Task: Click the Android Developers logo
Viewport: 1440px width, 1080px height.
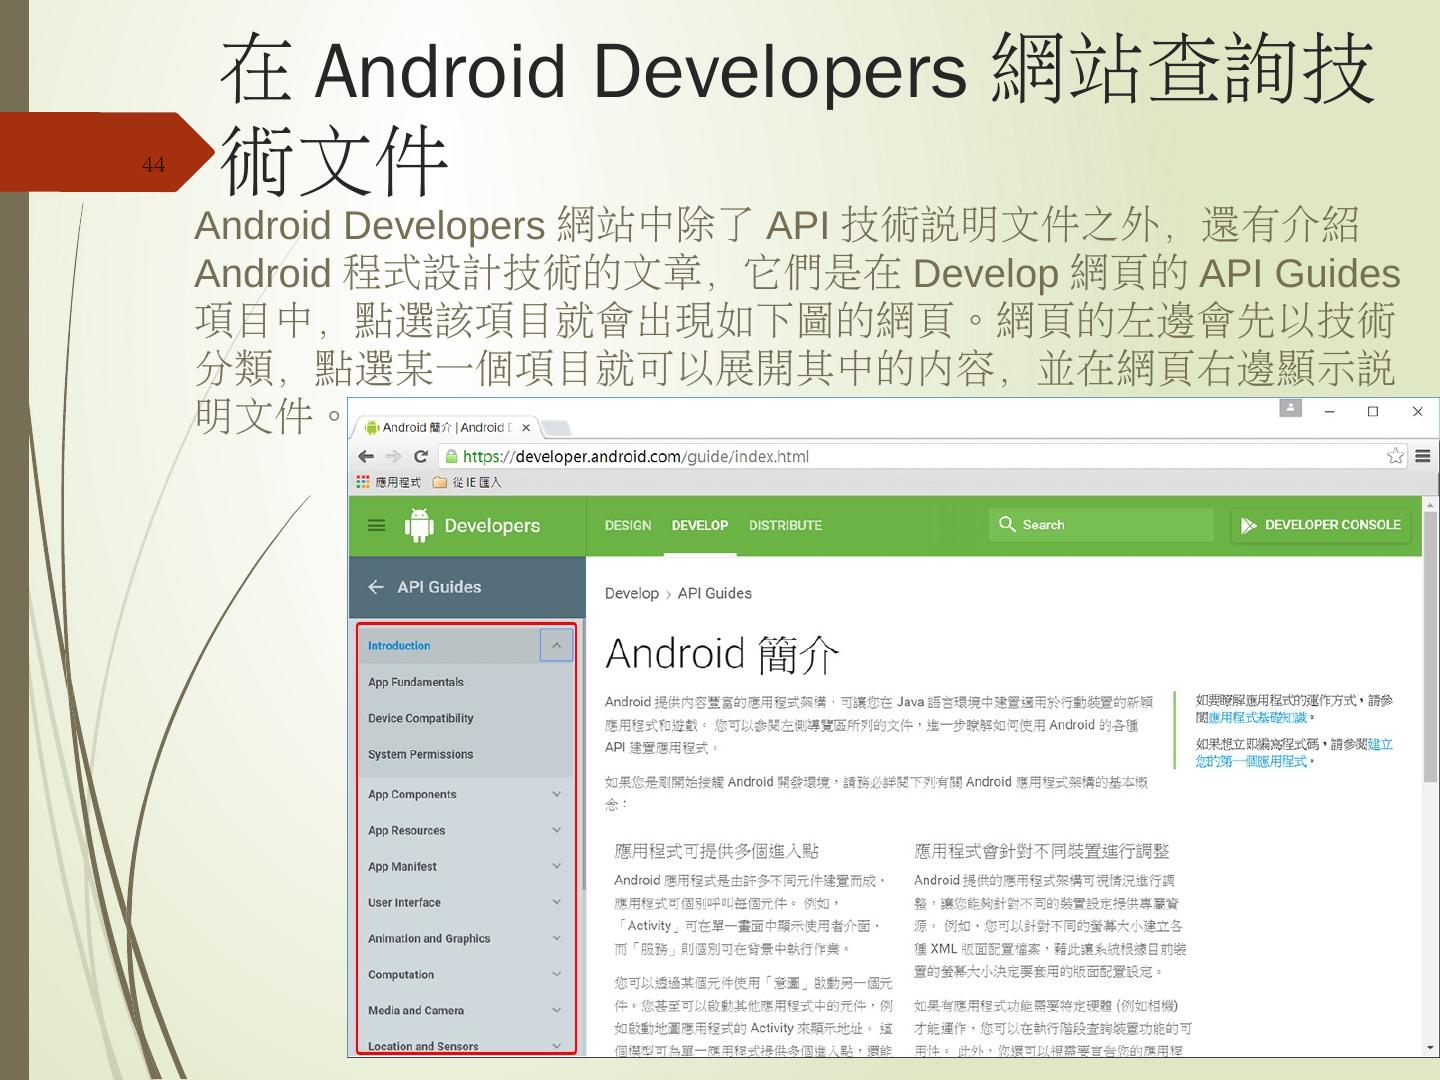Action: [472, 526]
